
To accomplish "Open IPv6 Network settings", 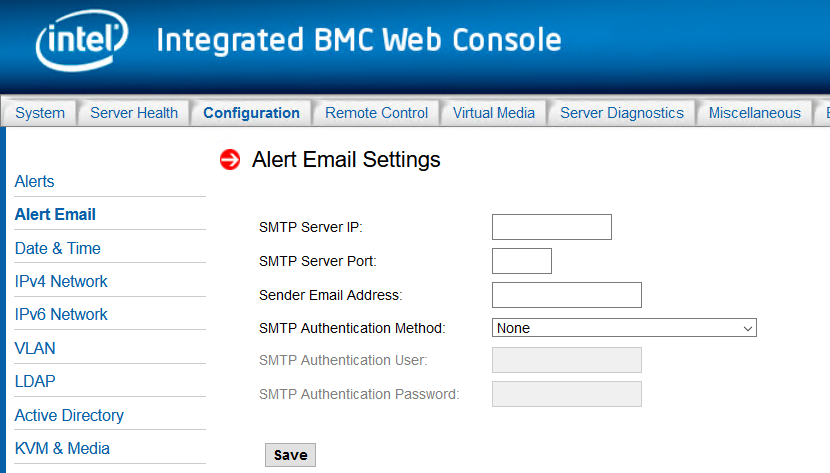I will [x=61, y=314].
